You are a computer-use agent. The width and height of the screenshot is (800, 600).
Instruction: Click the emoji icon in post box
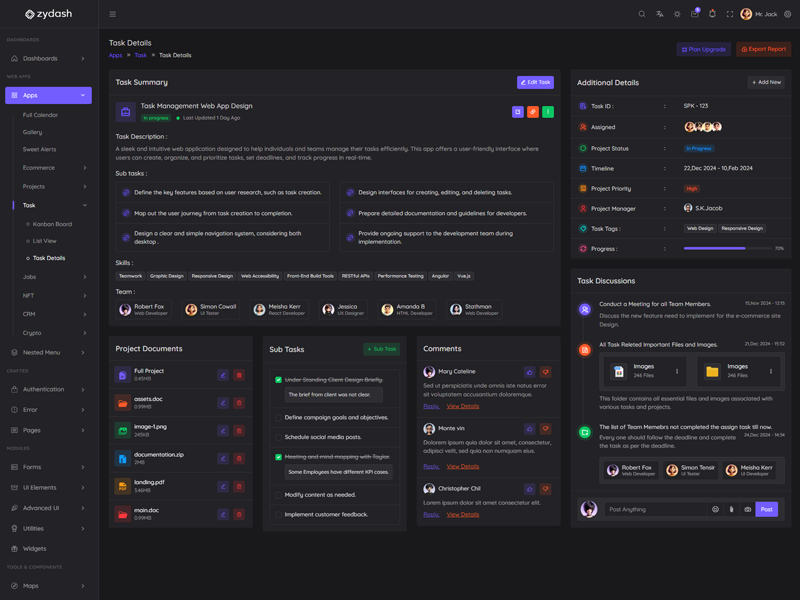pos(715,509)
